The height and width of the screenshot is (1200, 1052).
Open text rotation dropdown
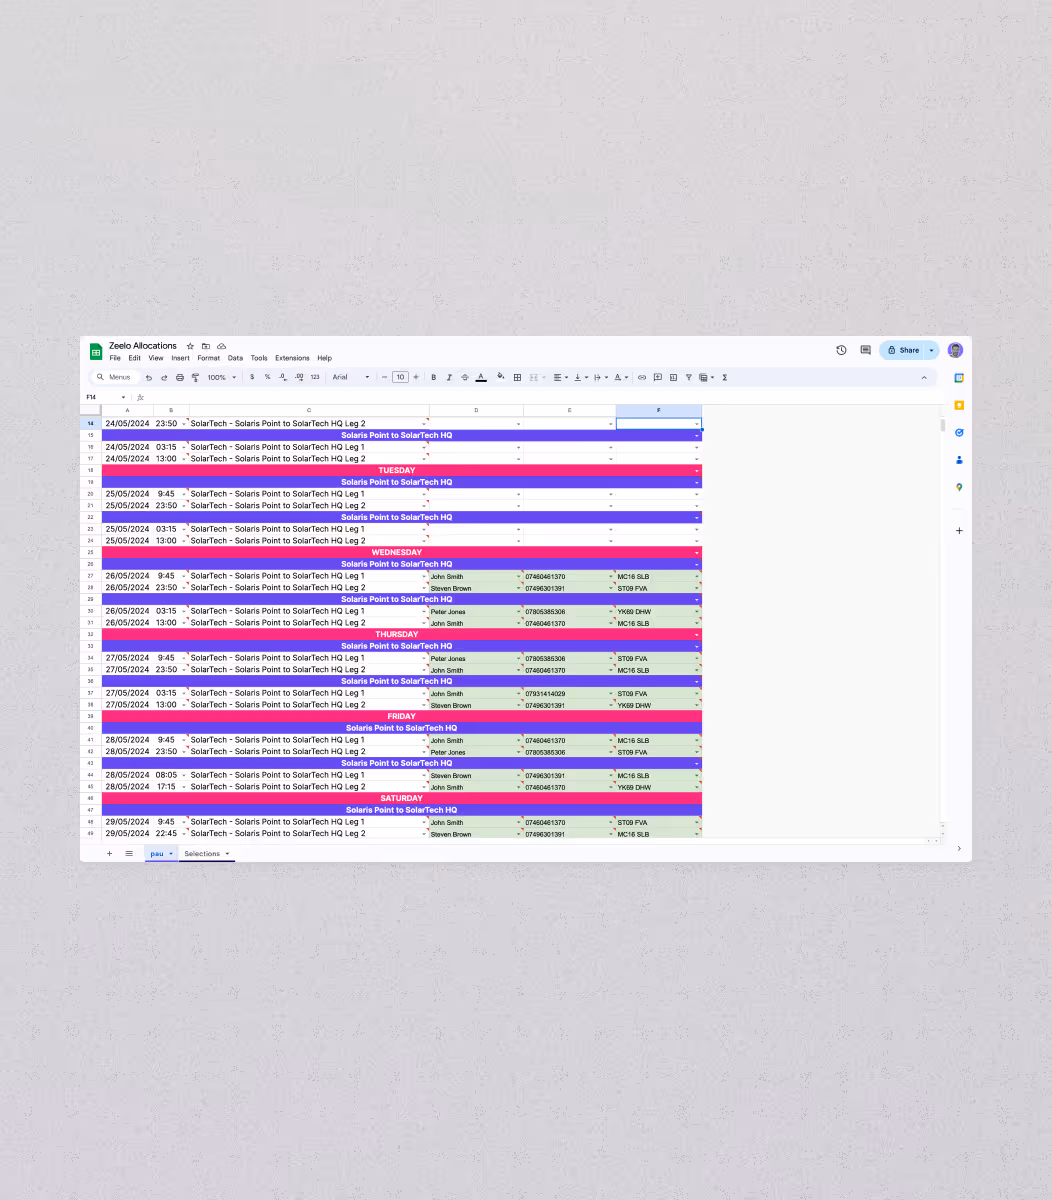pyautogui.click(x=600, y=377)
